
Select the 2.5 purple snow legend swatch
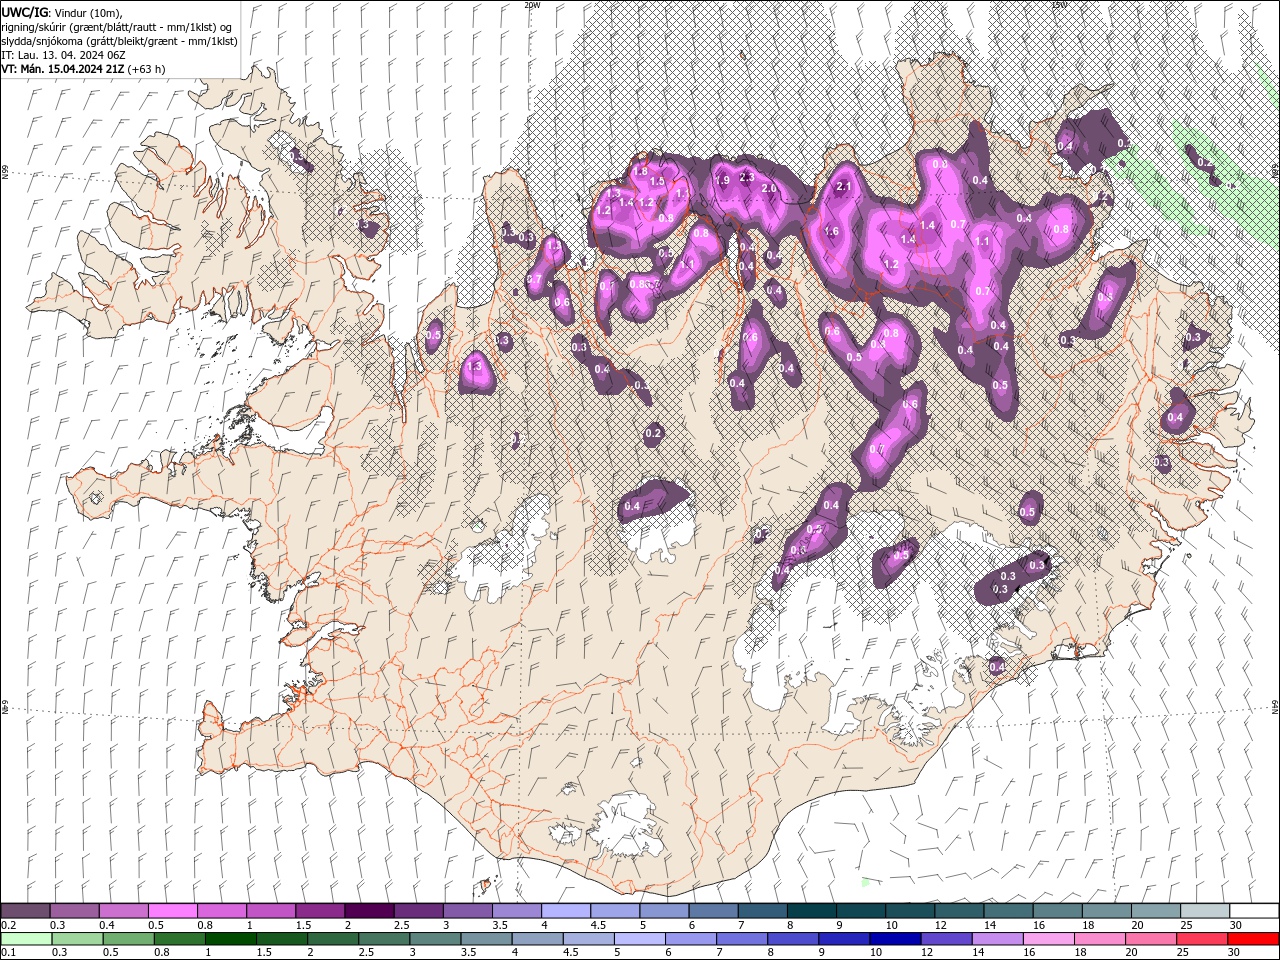click(419, 911)
